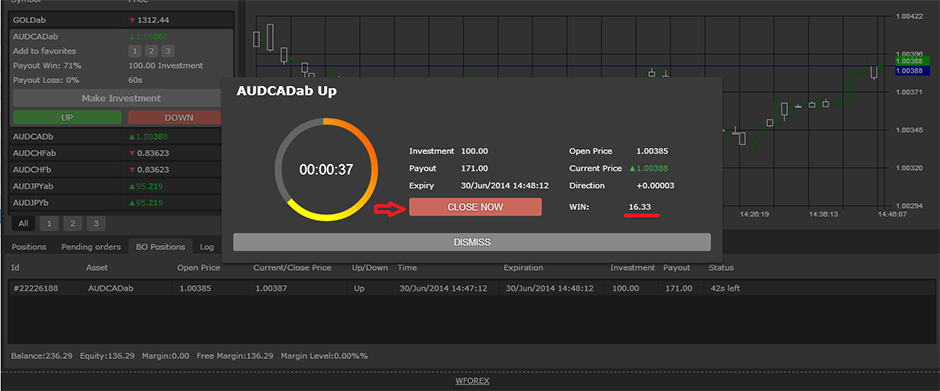Click the blue 1.00388 price label on chart

911,71
